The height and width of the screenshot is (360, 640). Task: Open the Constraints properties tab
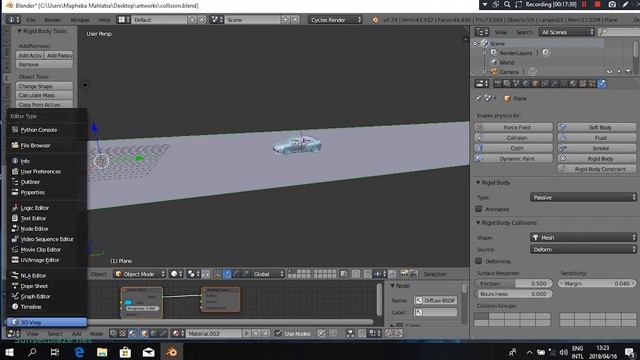pos(545,84)
